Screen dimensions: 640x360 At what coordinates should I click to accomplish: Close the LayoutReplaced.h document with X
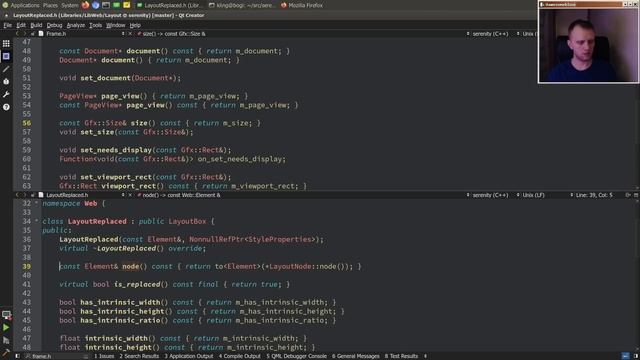click(x=130, y=195)
